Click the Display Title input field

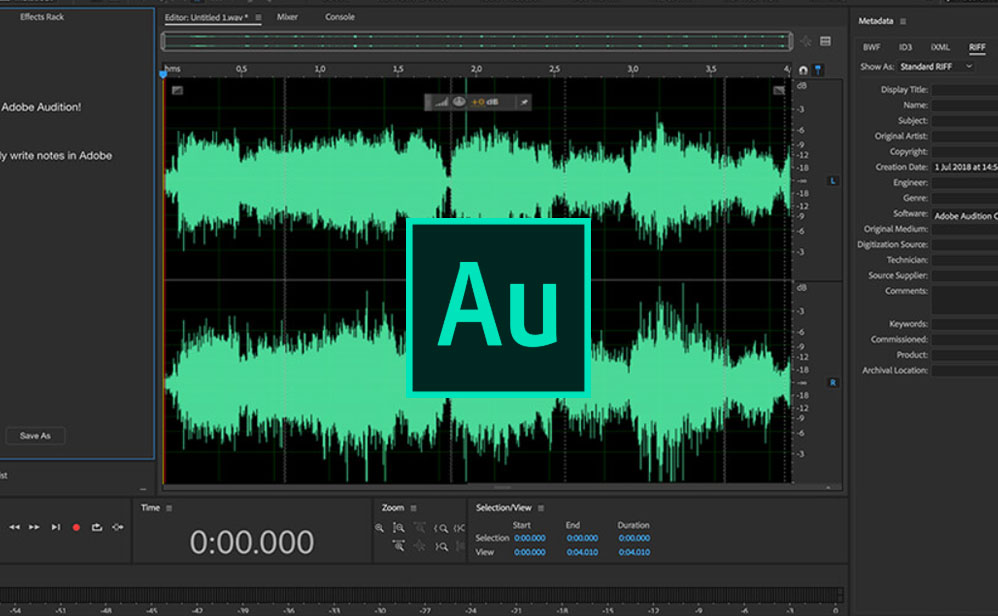click(965, 90)
